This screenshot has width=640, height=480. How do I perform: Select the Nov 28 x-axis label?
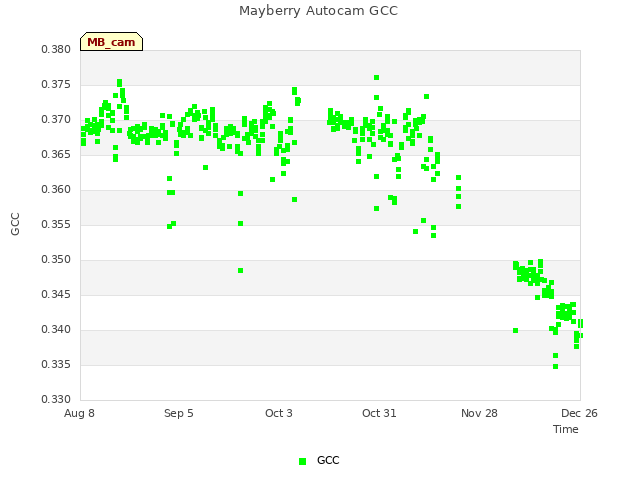tap(479, 413)
